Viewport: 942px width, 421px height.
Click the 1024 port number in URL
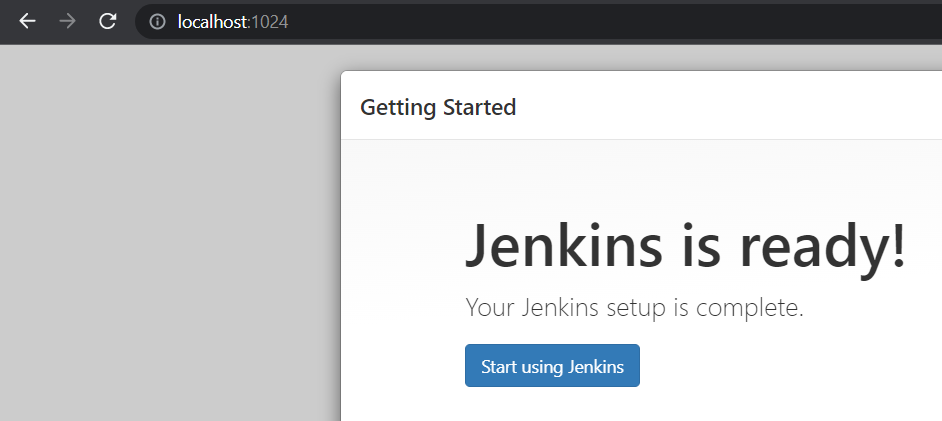(x=269, y=21)
